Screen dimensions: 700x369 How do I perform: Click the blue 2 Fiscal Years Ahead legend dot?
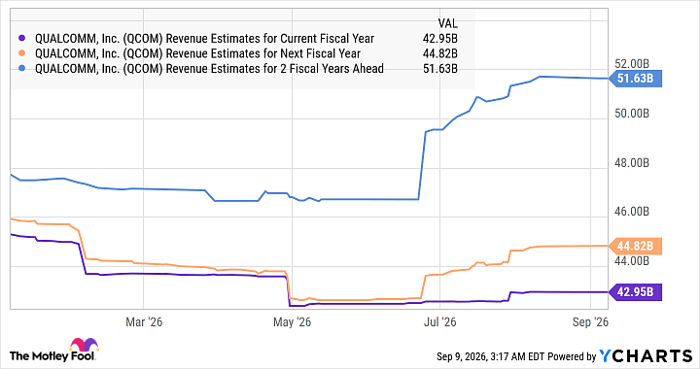(x=22, y=69)
